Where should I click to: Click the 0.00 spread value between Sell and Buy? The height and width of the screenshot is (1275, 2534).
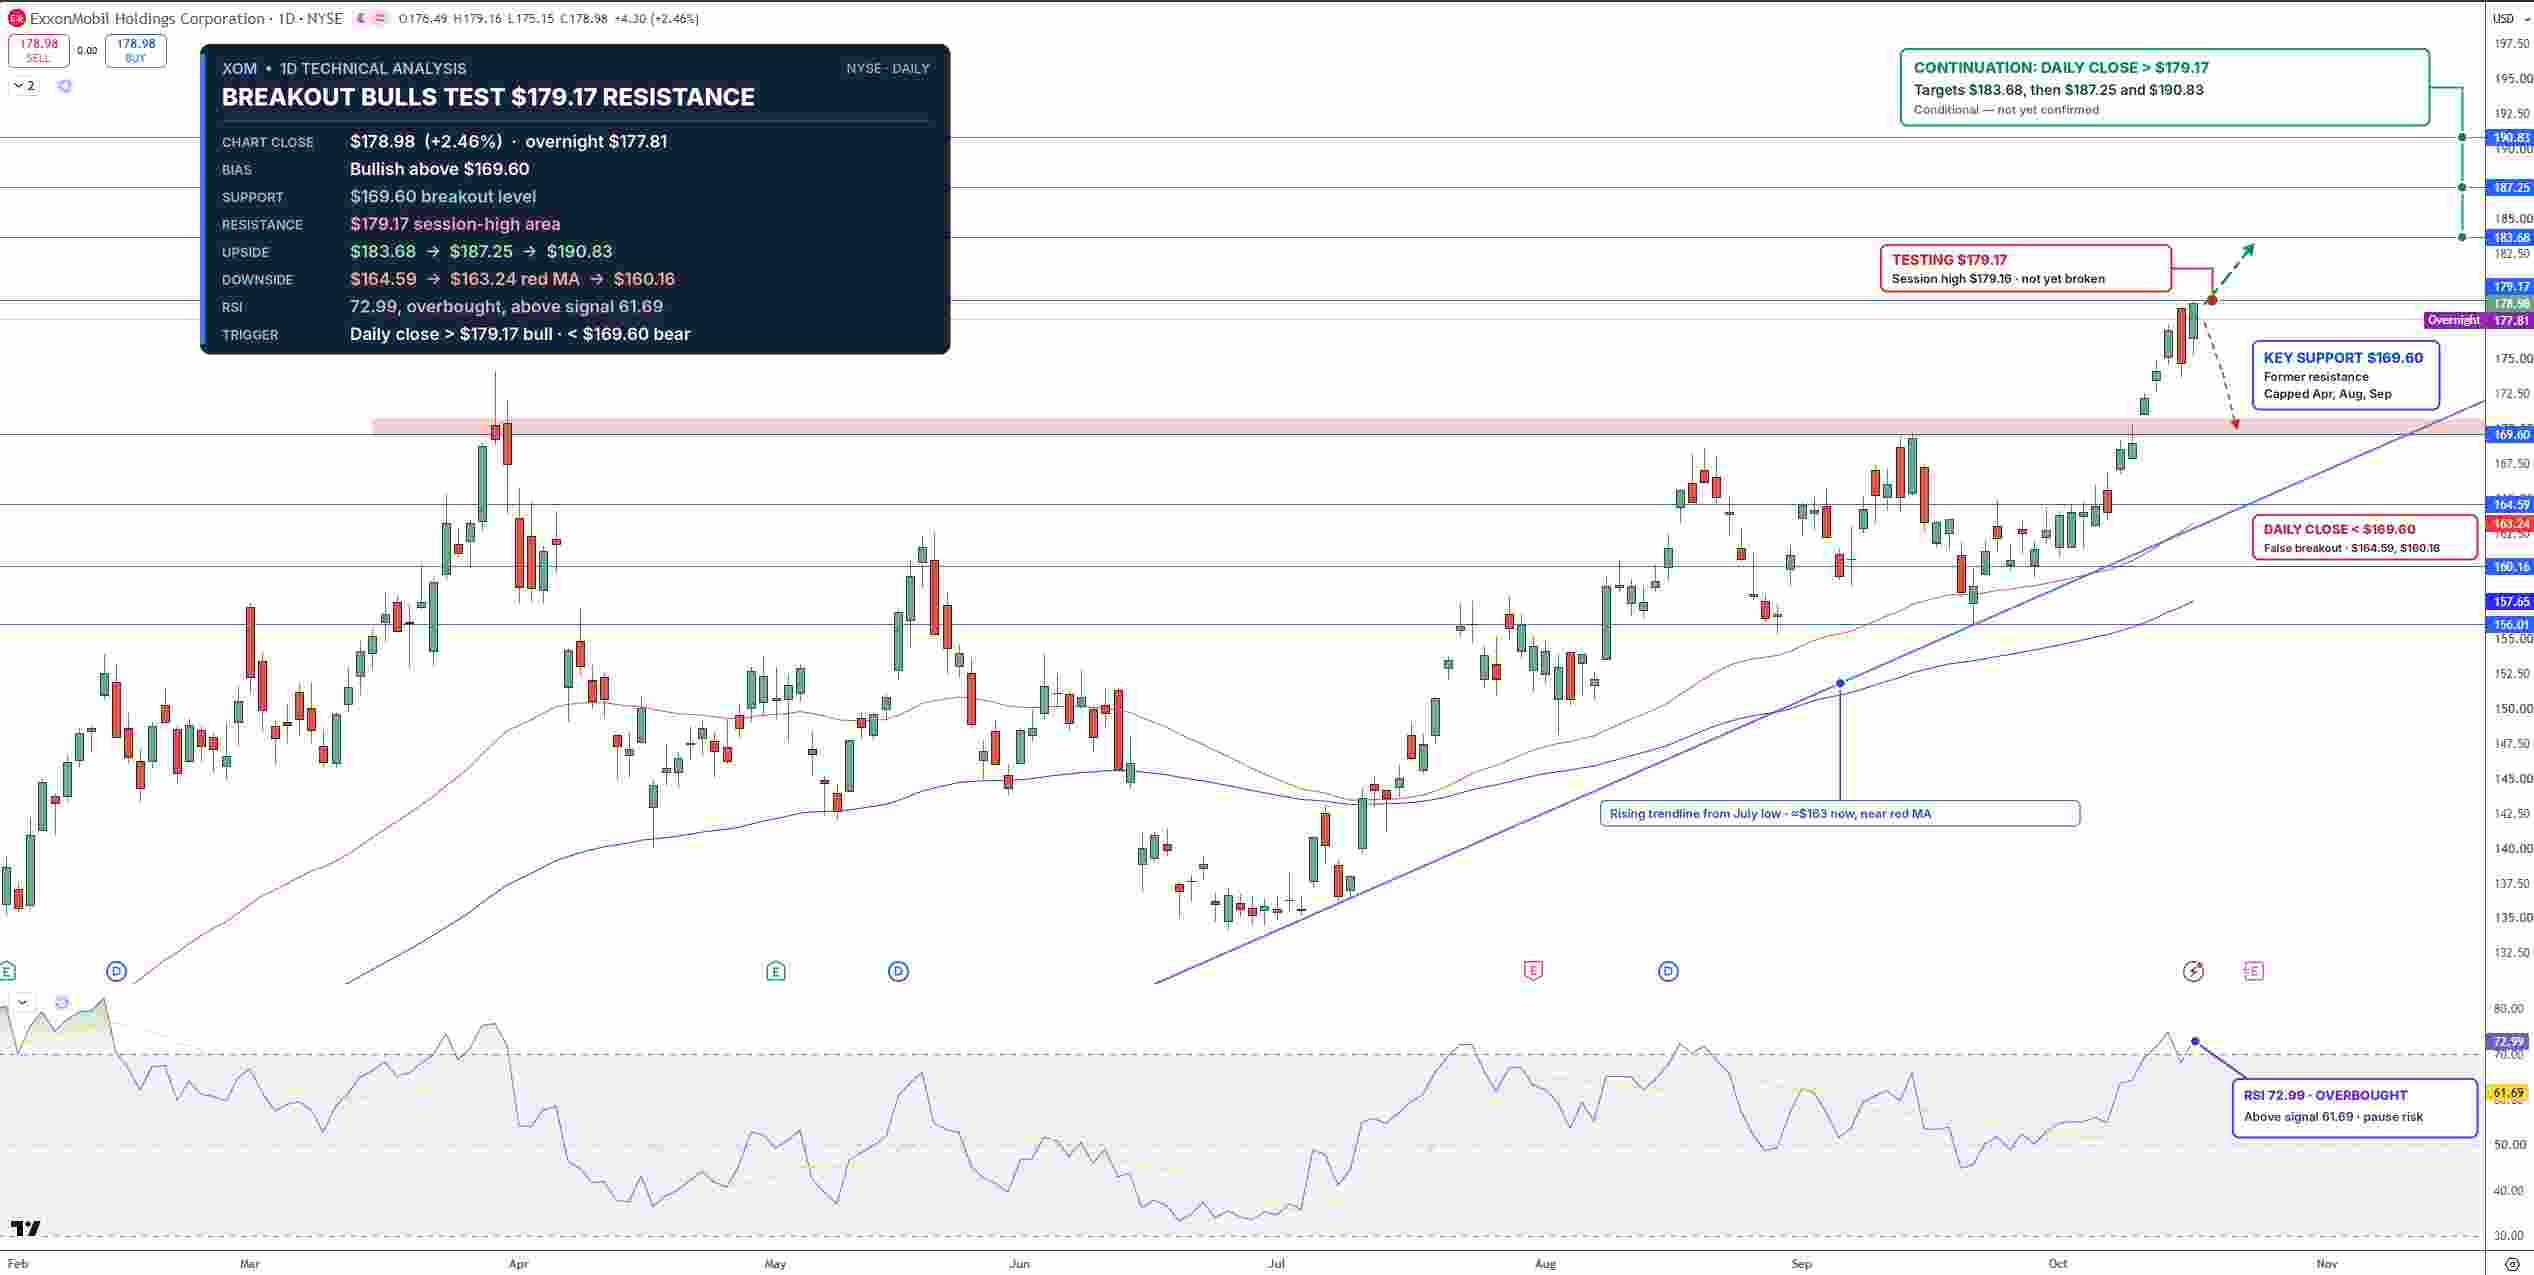(87, 51)
